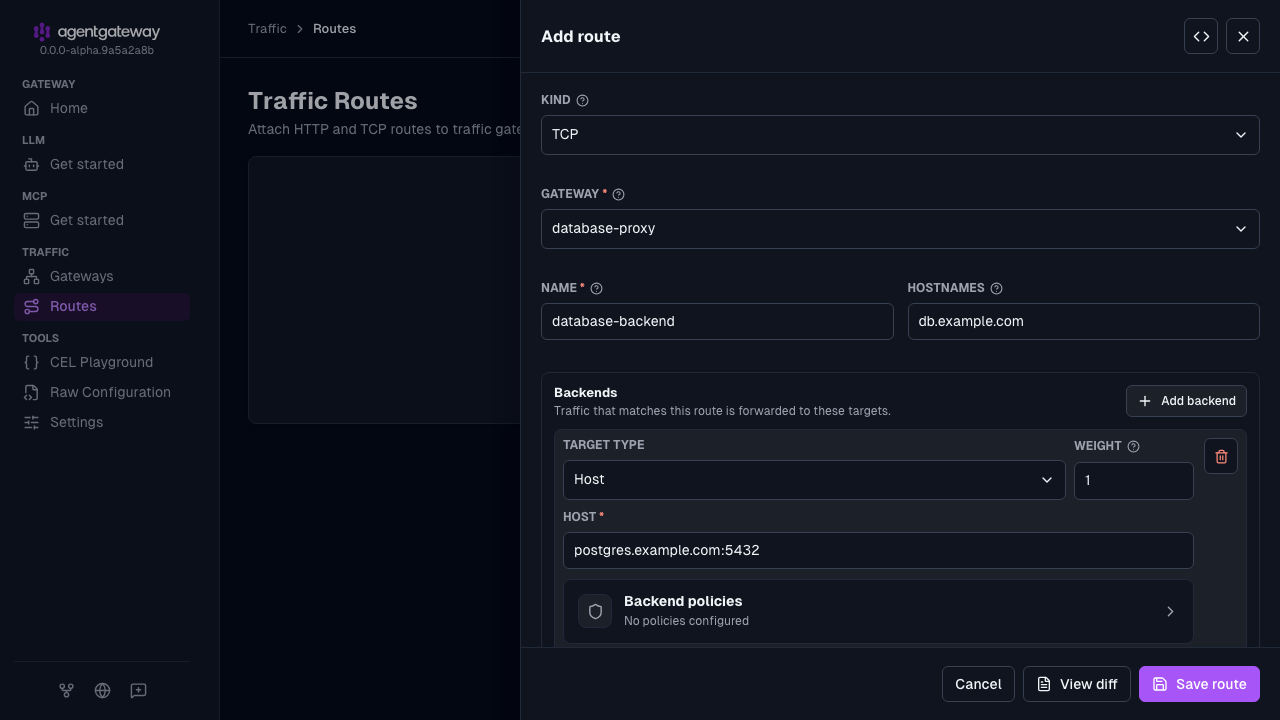
Task: Click the Cancel button
Action: coord(978,684)
